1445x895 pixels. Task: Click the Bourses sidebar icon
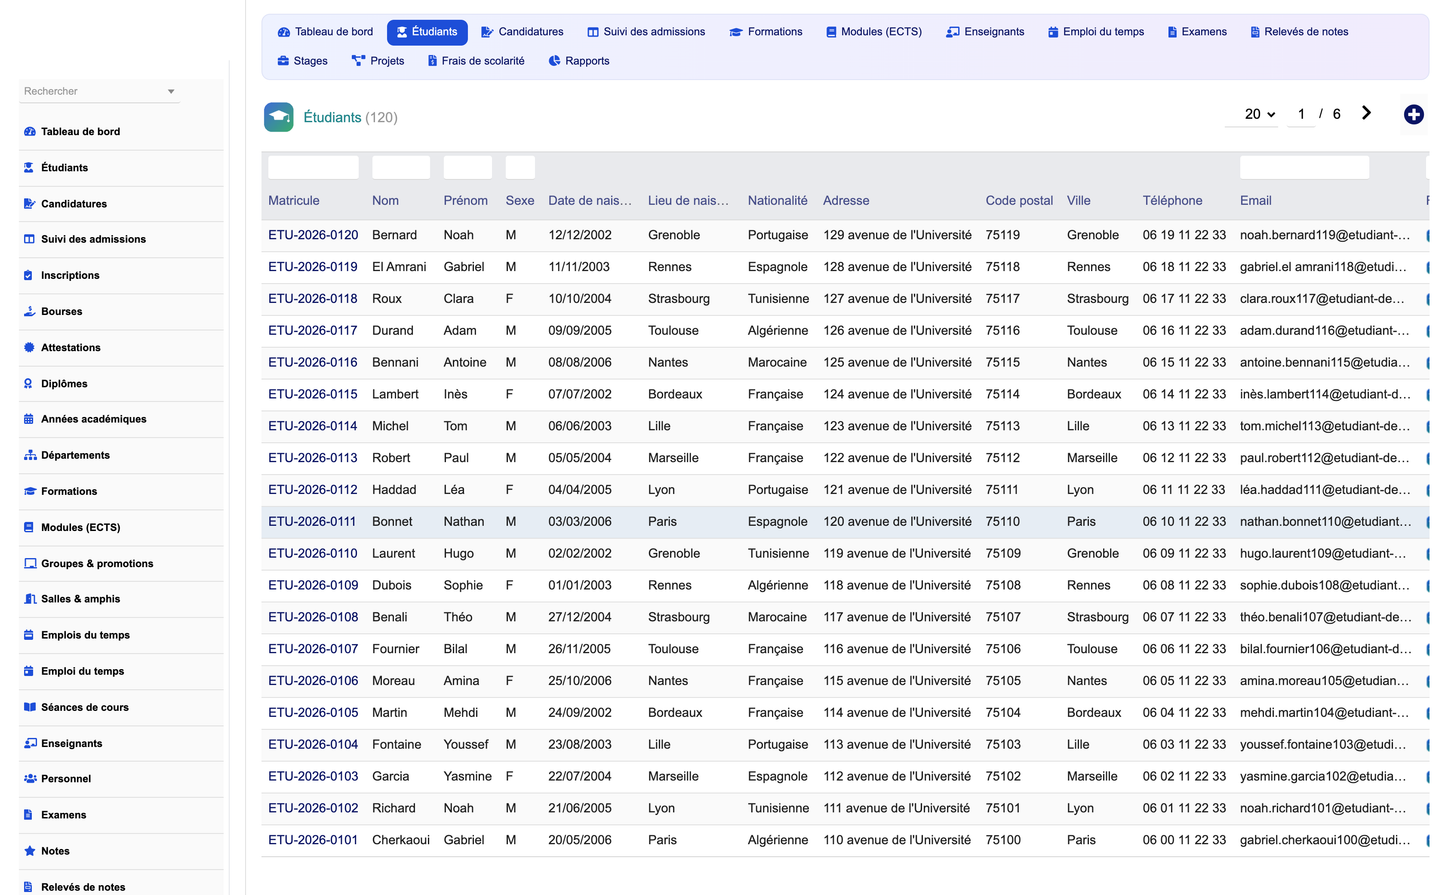pos(29,311)
